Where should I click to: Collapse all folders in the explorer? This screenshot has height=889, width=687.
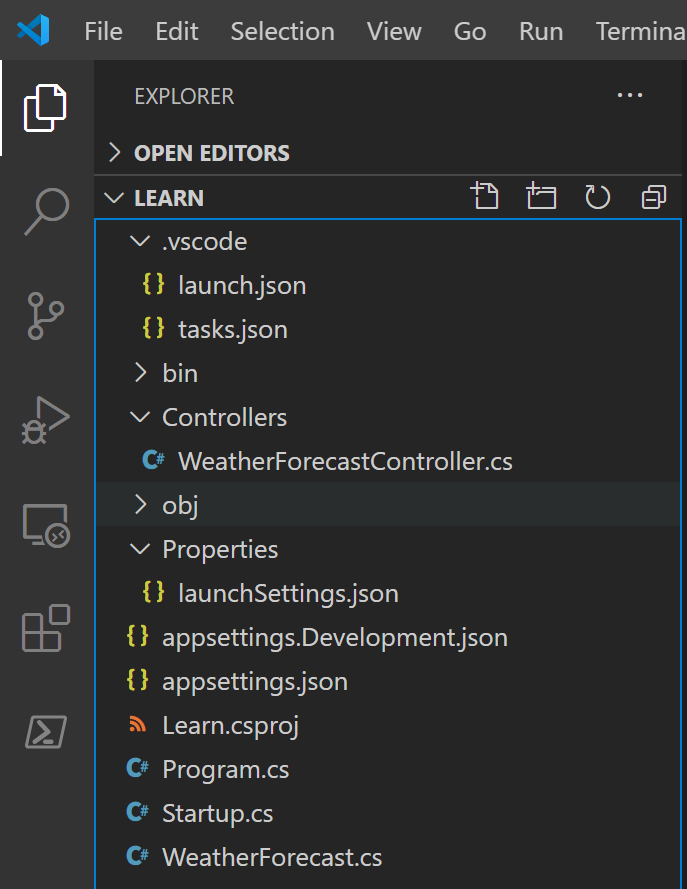(653, 197)
